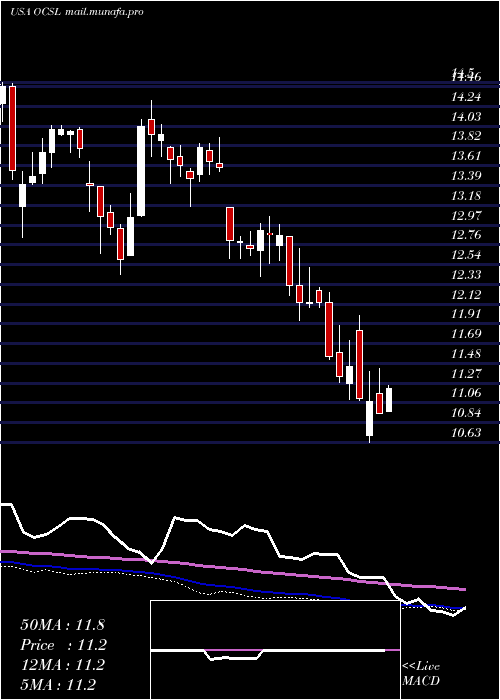The image size is (500, 700).
Task: Click the rightmost white candlestick on chart
Action: [x=389, y=400]
